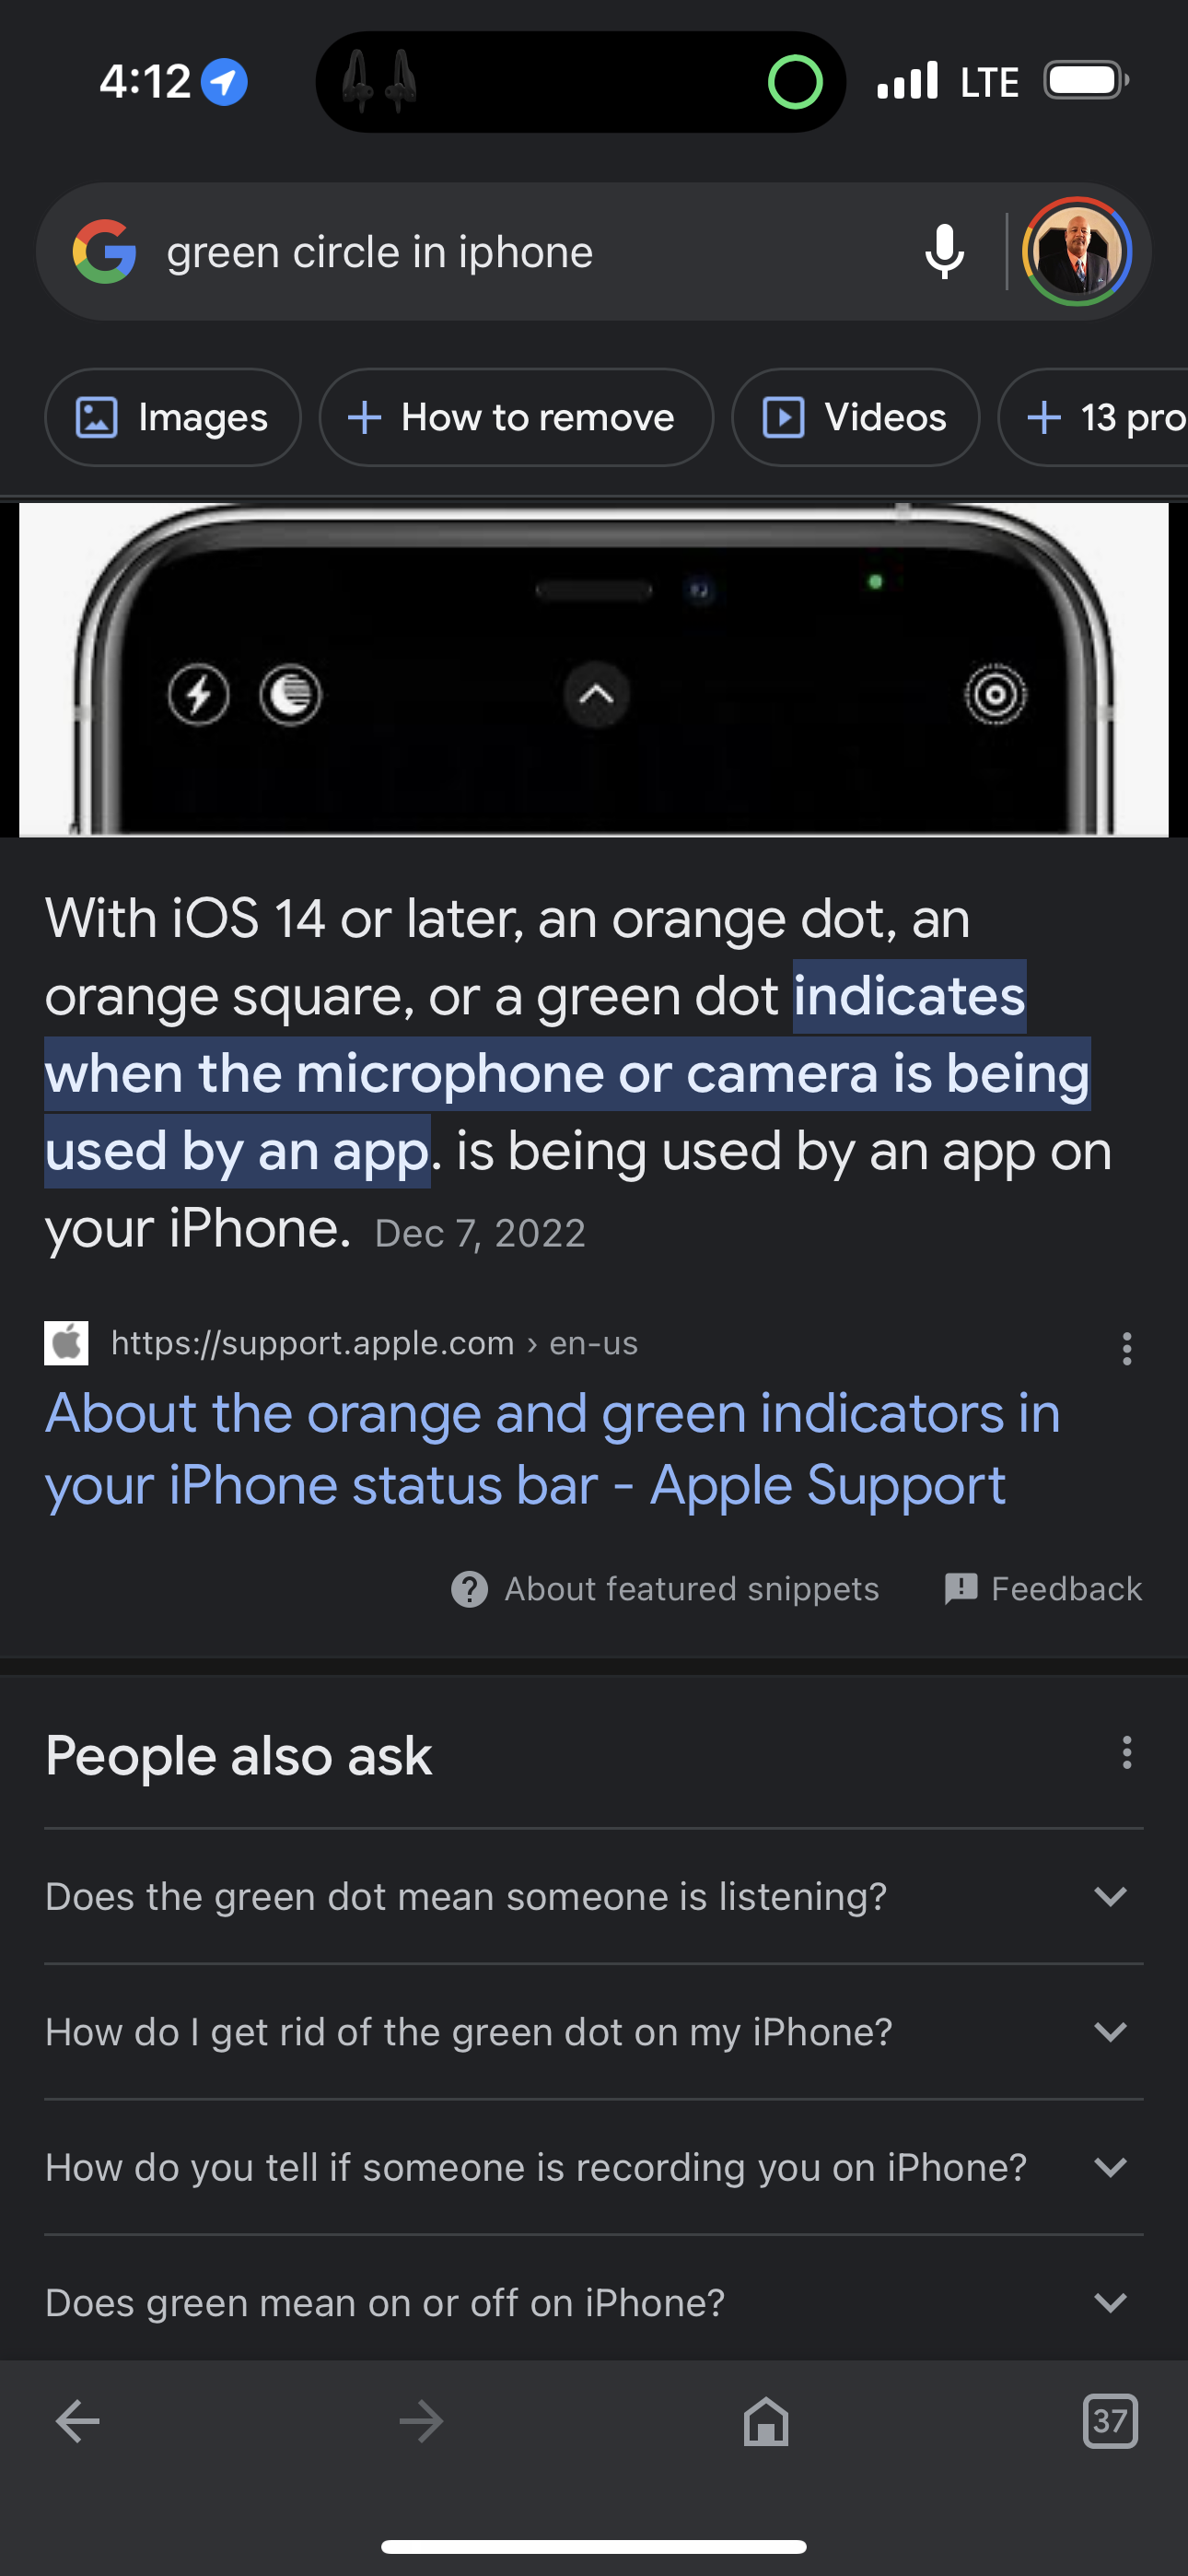
Task: Tap the microphone voice search icon
Action: pos(944,252)
